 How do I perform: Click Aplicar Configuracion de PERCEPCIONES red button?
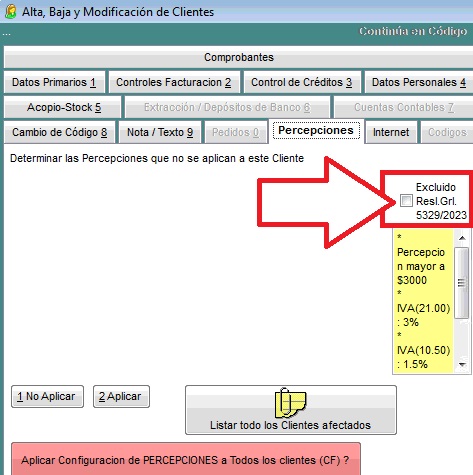point(186,459)
